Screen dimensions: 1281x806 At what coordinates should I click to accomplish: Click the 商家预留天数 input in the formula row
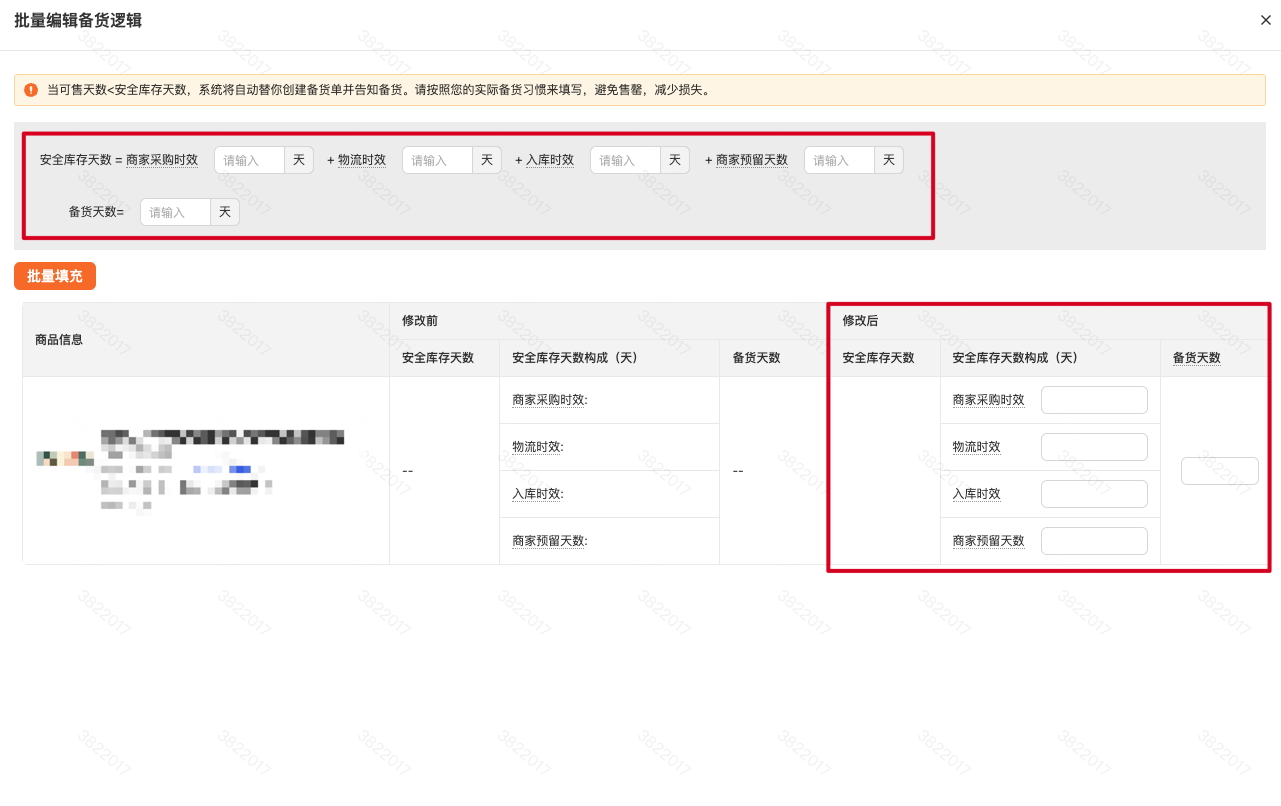click(x=838, y=159)
